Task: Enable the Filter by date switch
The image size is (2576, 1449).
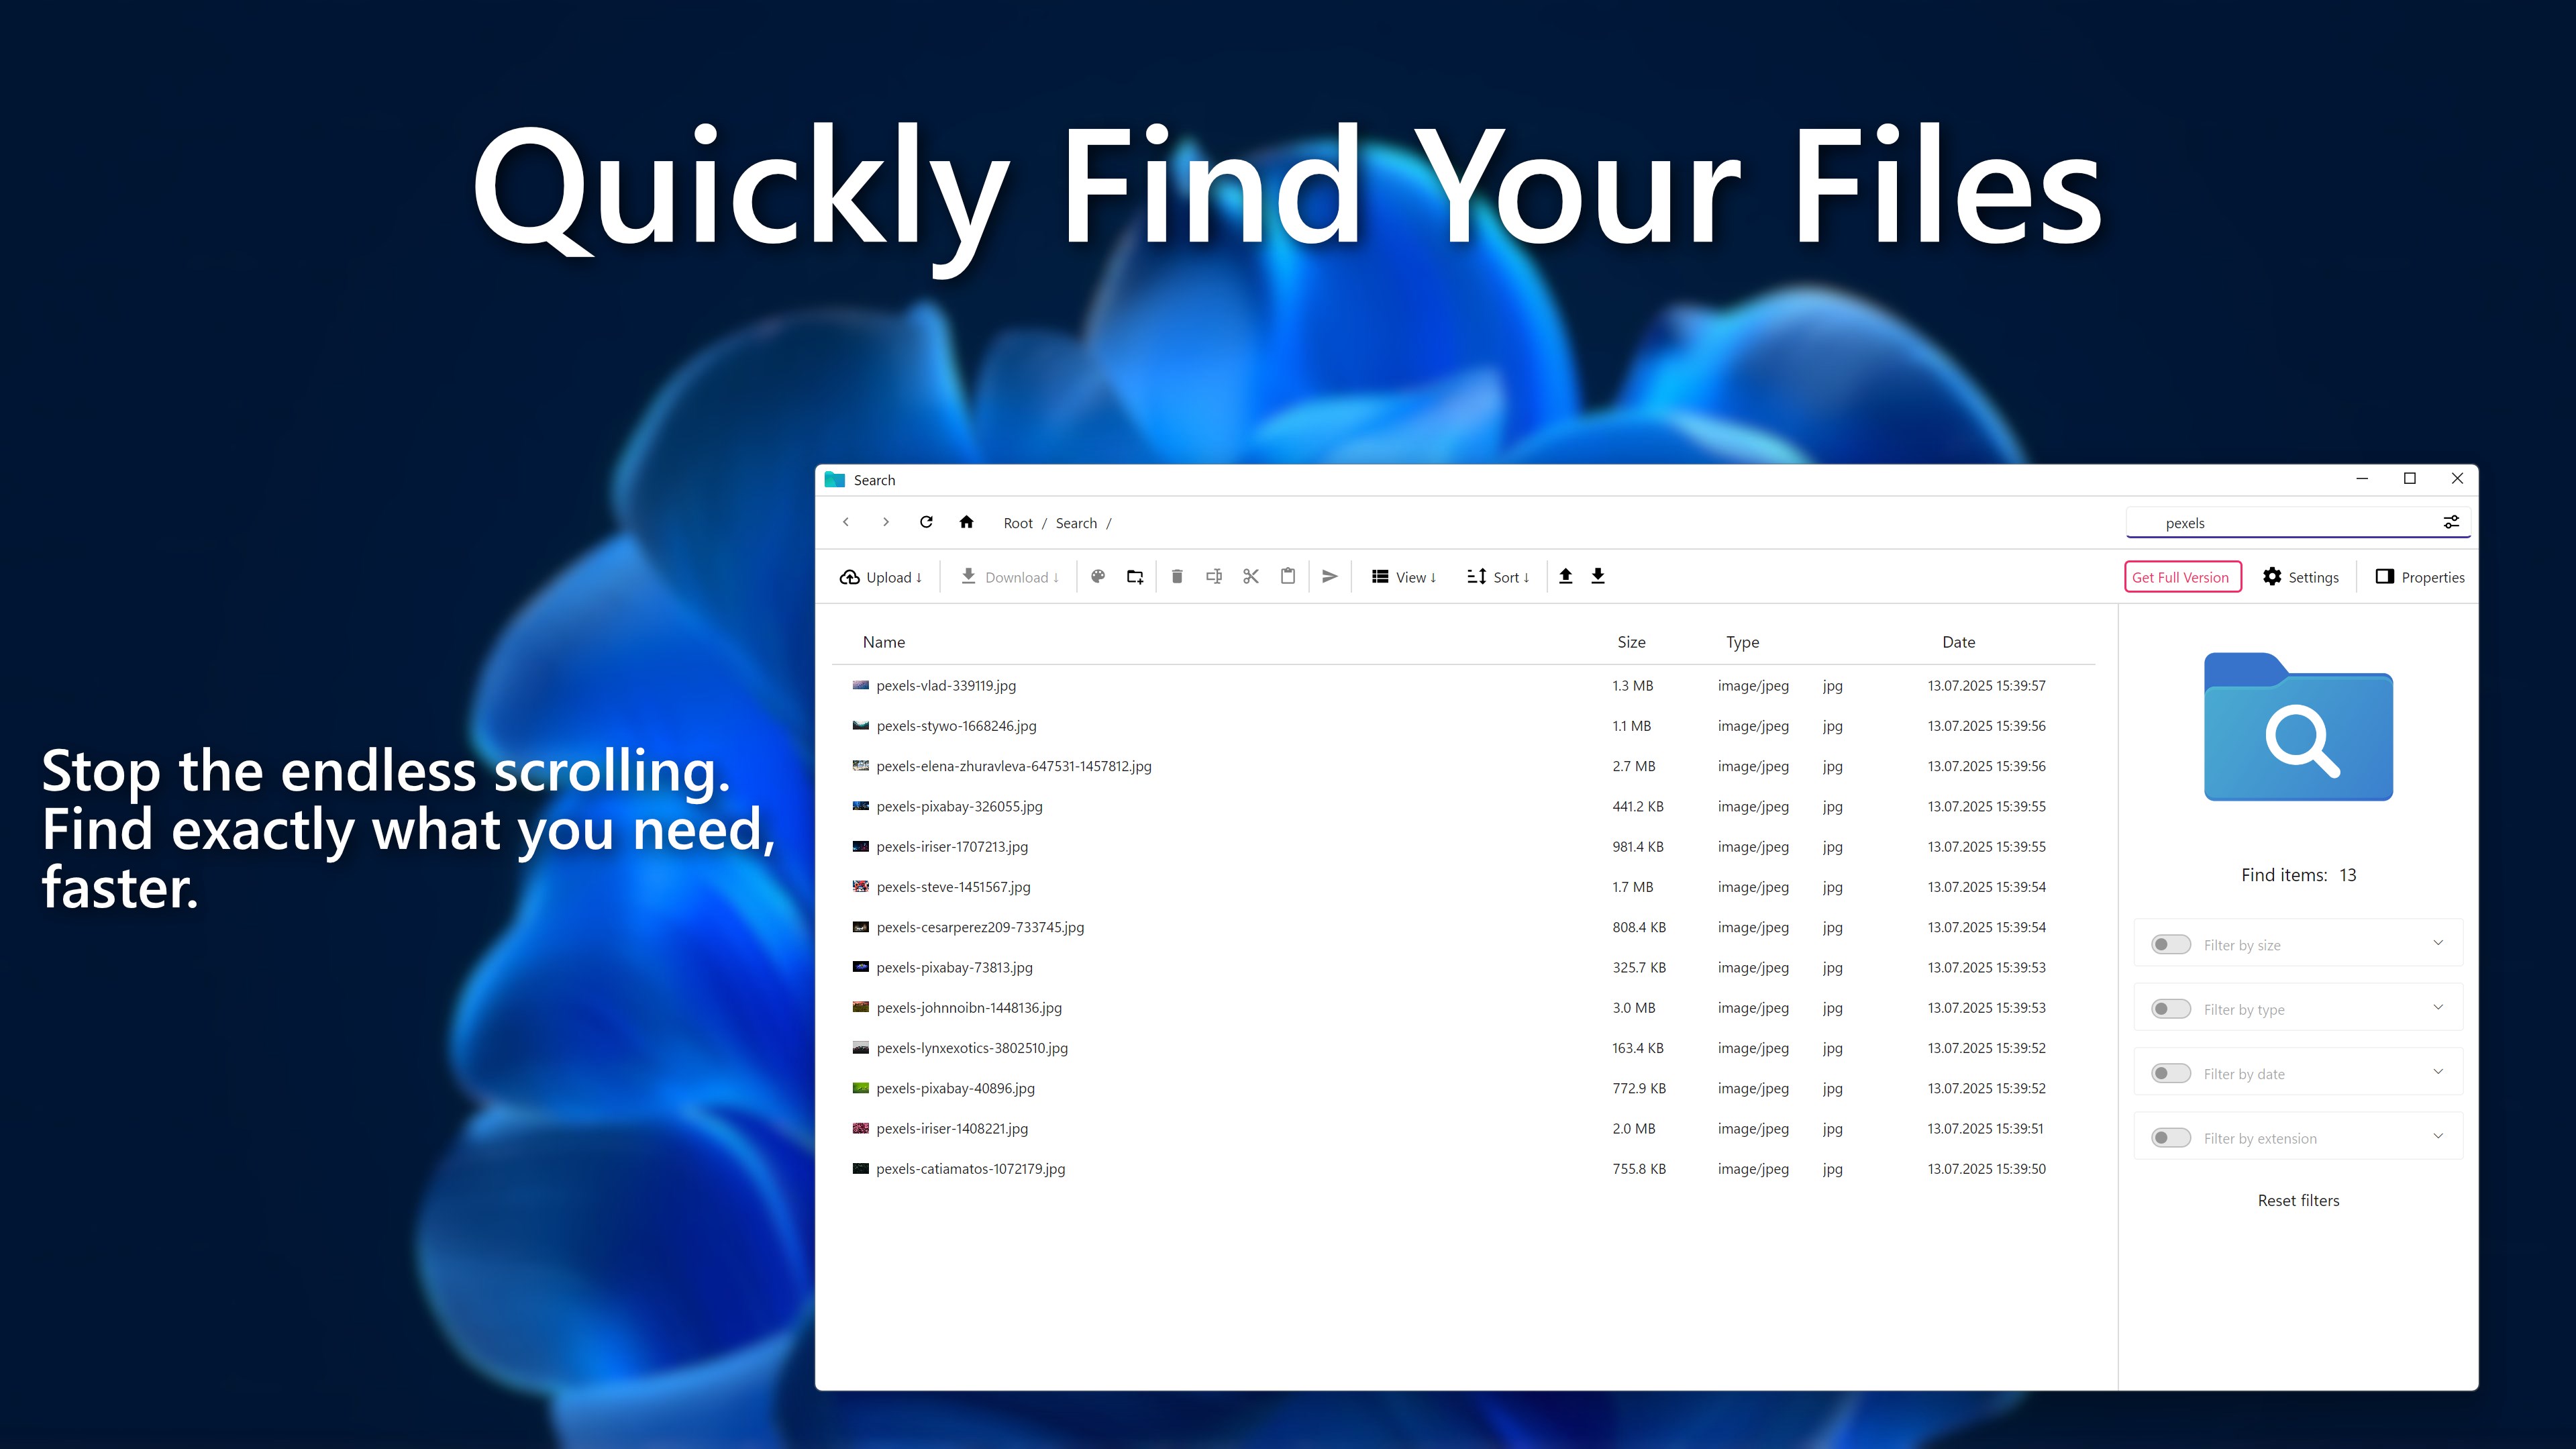Action: coord(2170,1073)
